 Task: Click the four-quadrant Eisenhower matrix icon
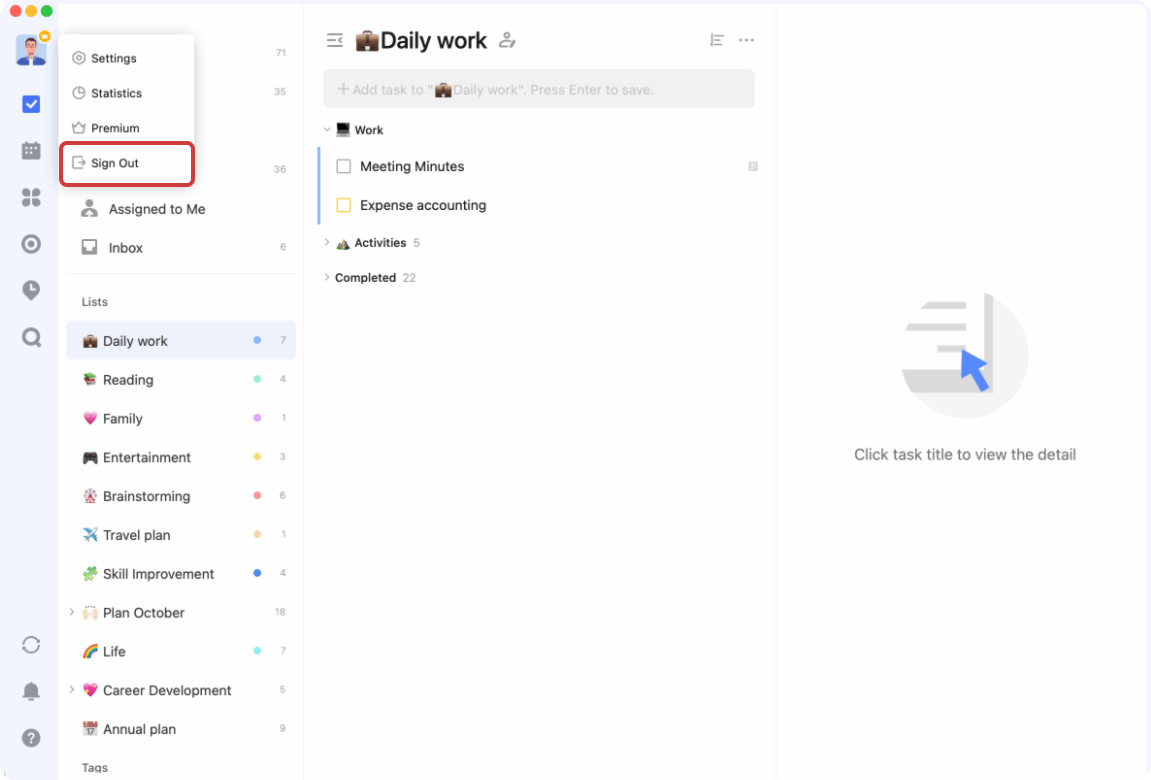click(x=31, y=198)
